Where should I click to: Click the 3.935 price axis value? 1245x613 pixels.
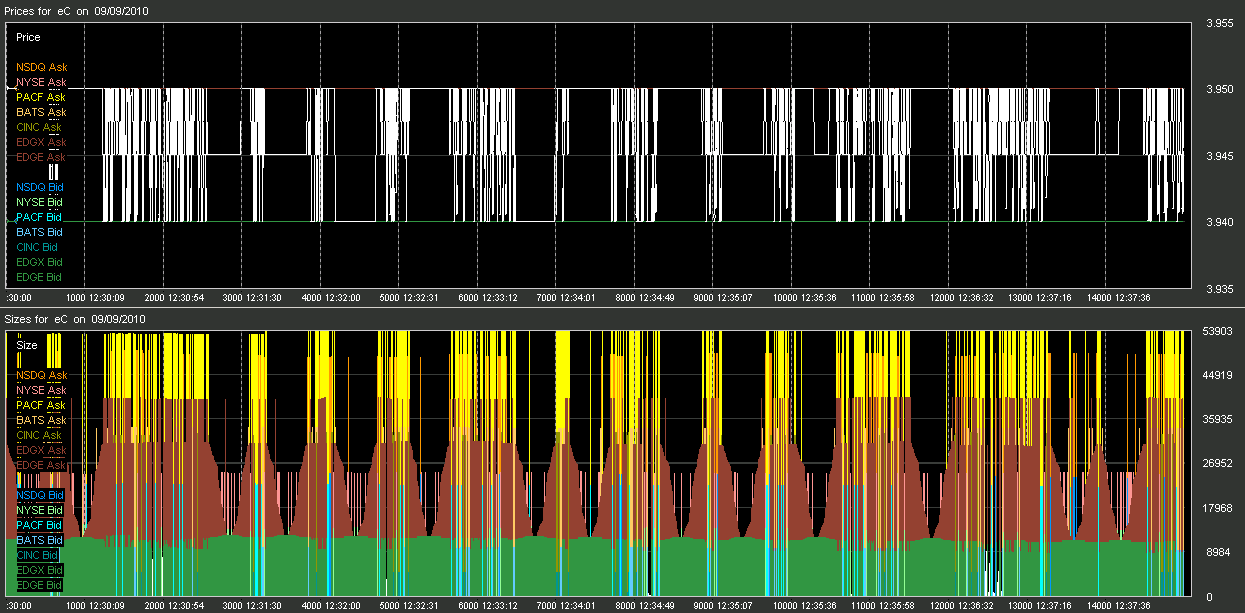[1220, 289]
